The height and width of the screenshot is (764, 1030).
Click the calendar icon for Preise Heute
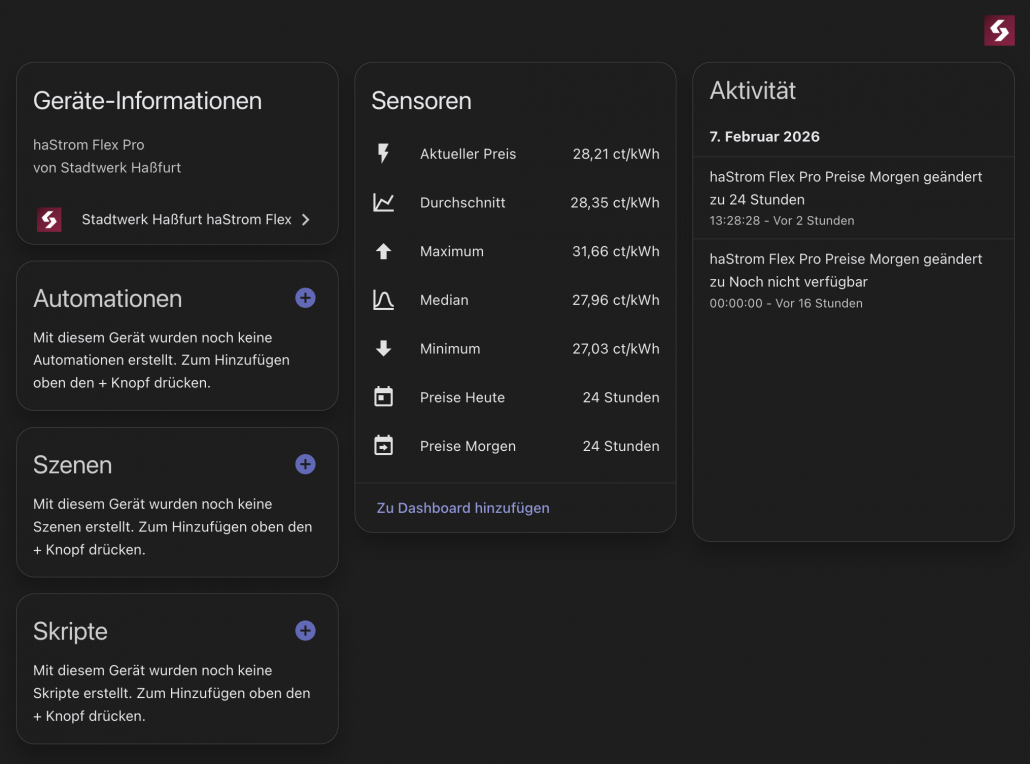coord(383,398)
